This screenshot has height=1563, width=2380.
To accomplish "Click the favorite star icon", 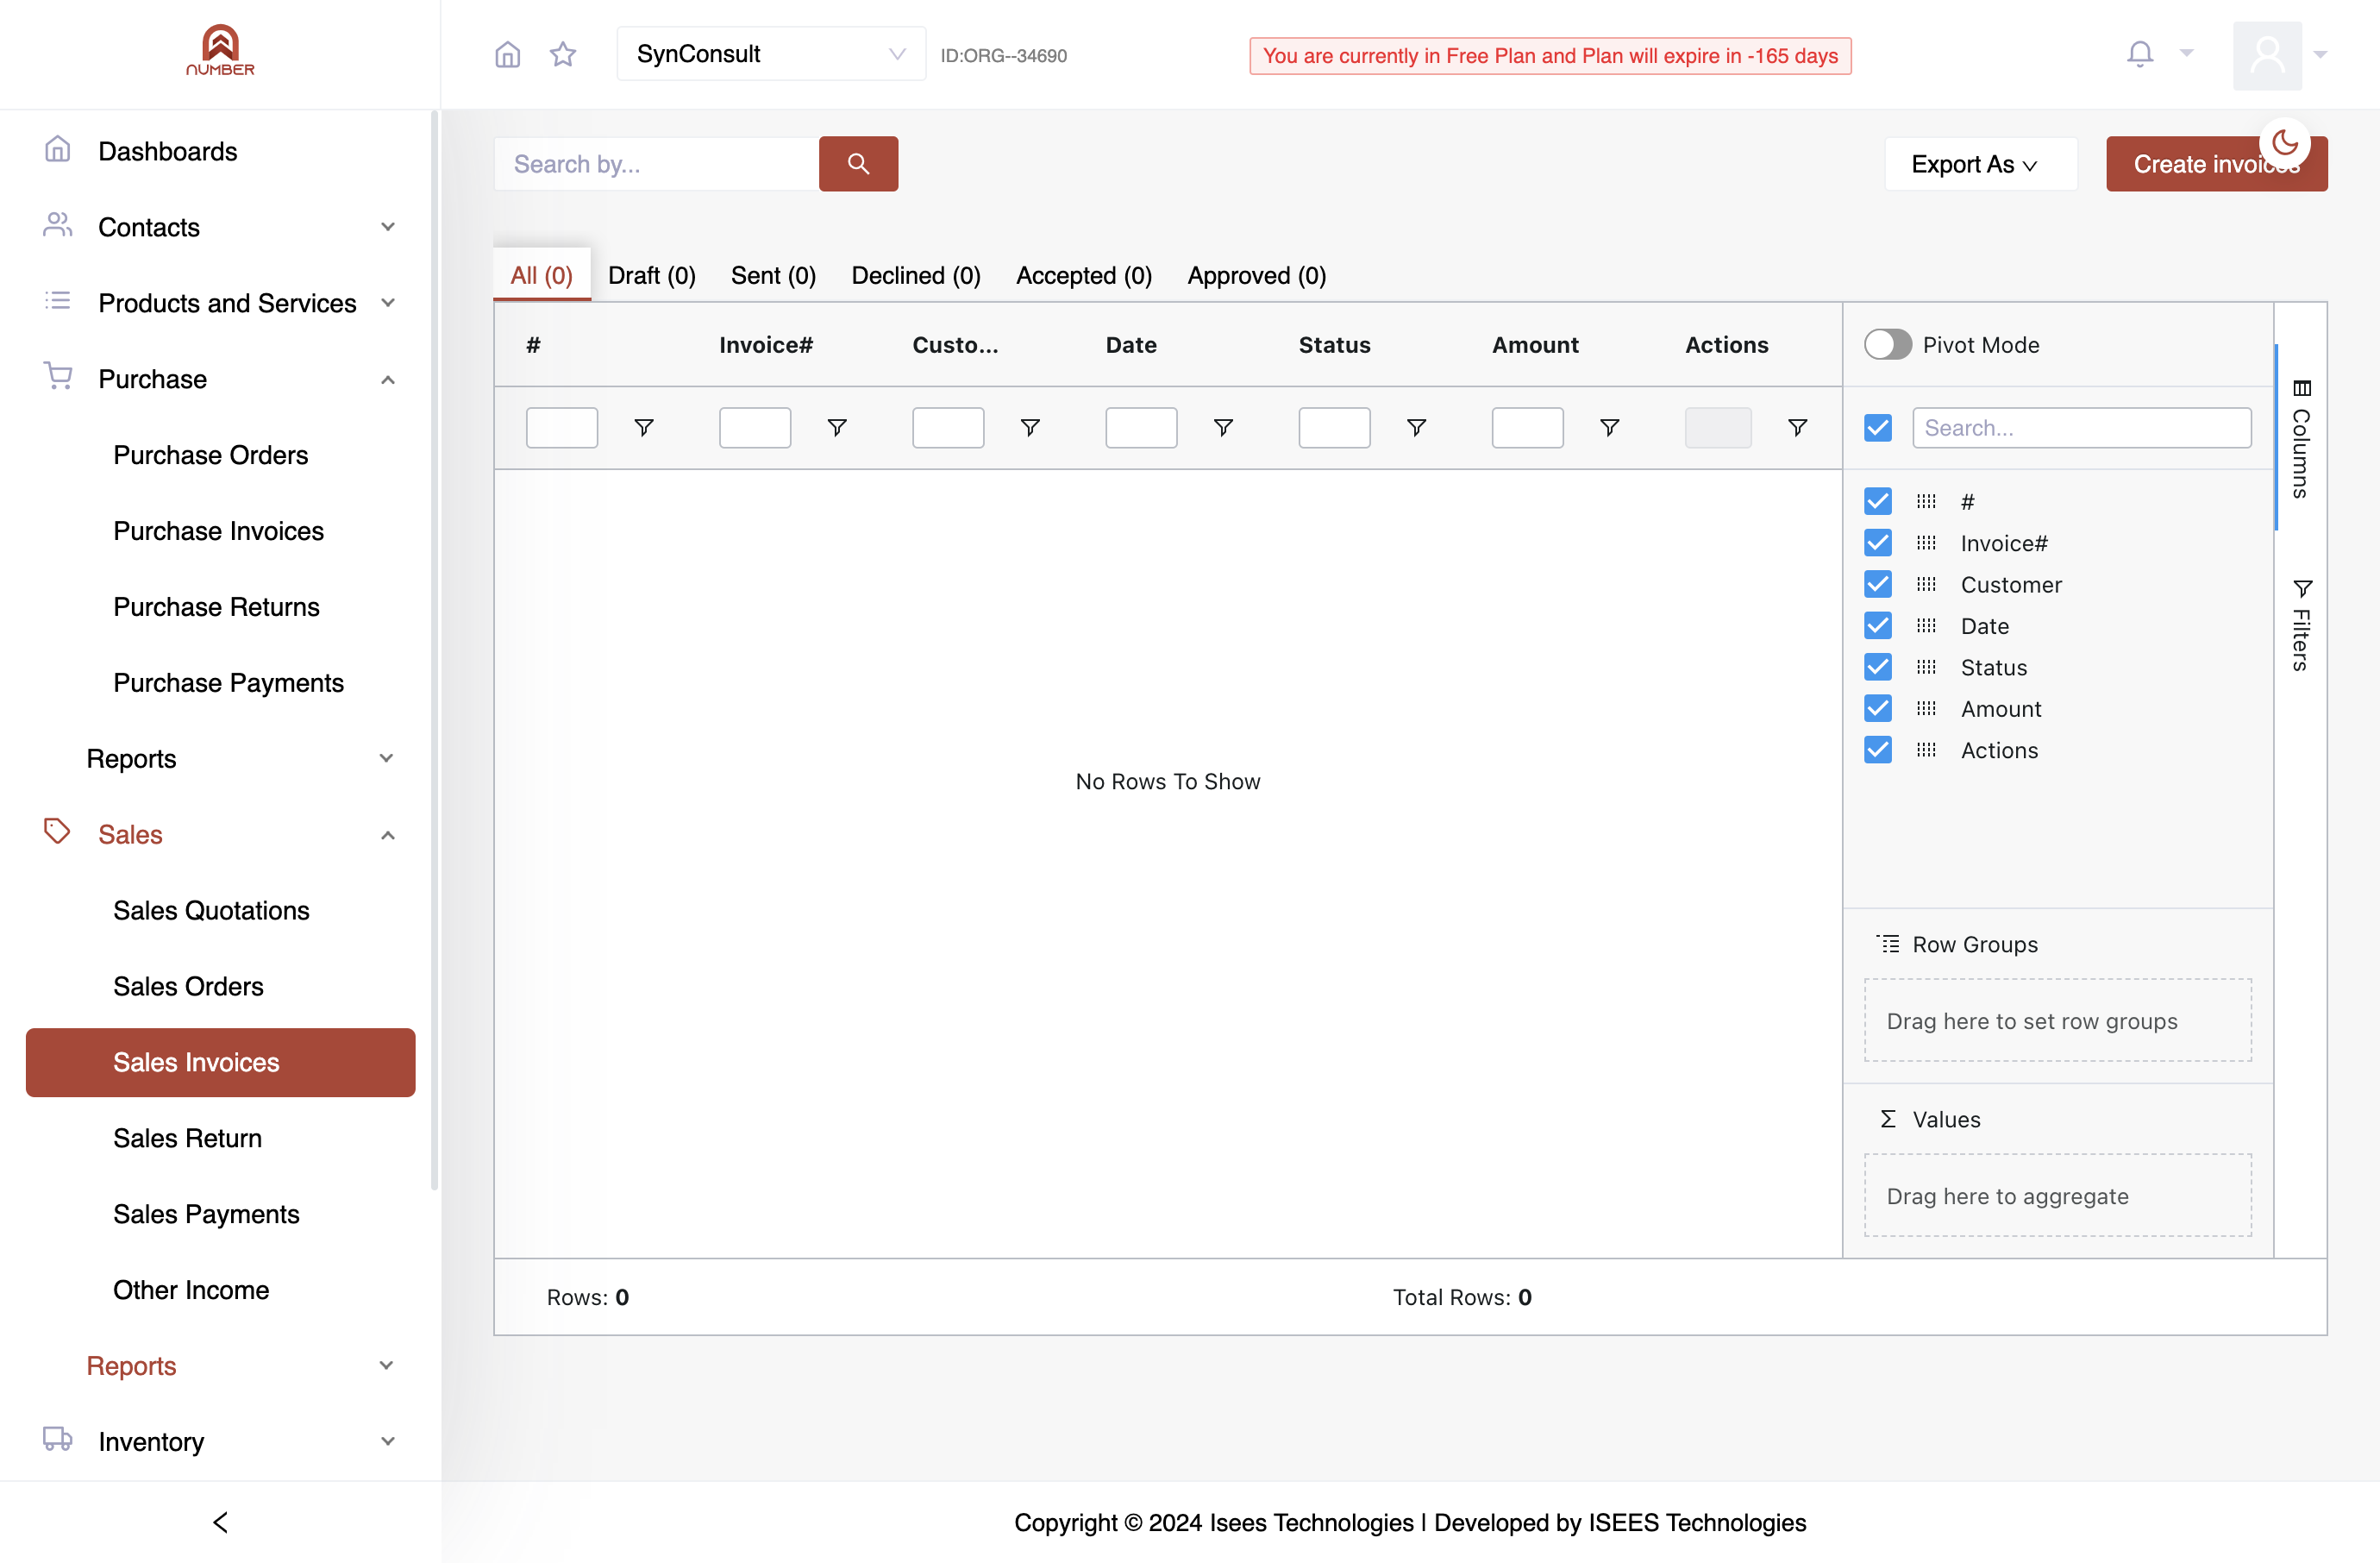I will coord(563,54).
